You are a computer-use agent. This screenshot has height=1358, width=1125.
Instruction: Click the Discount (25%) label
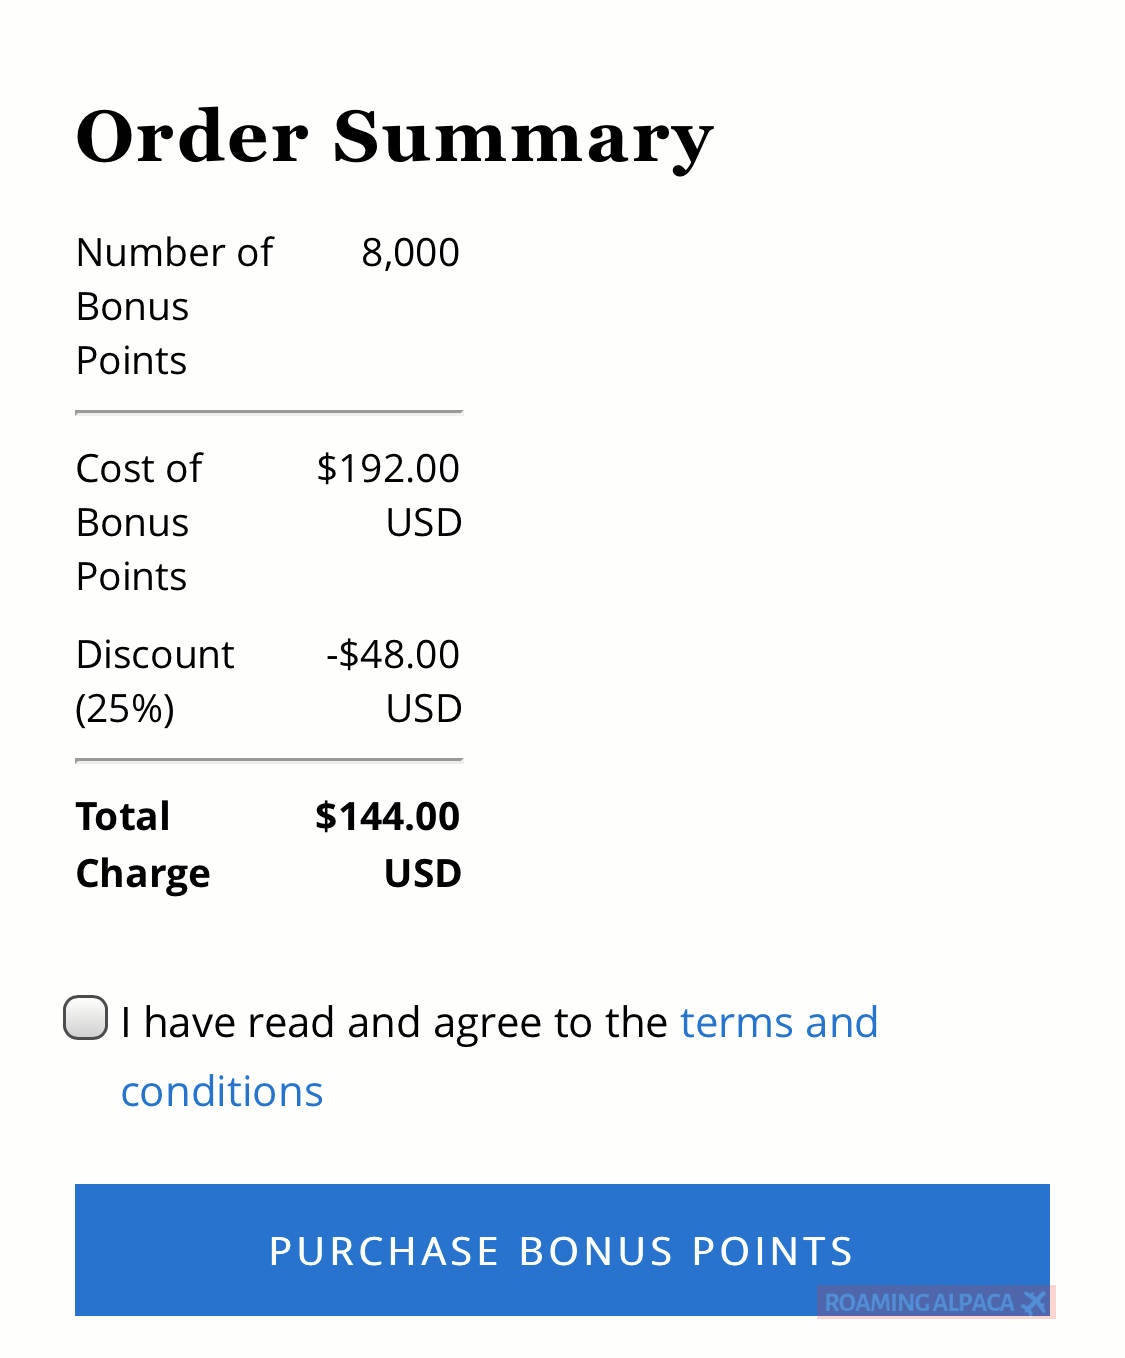point(155,681)
